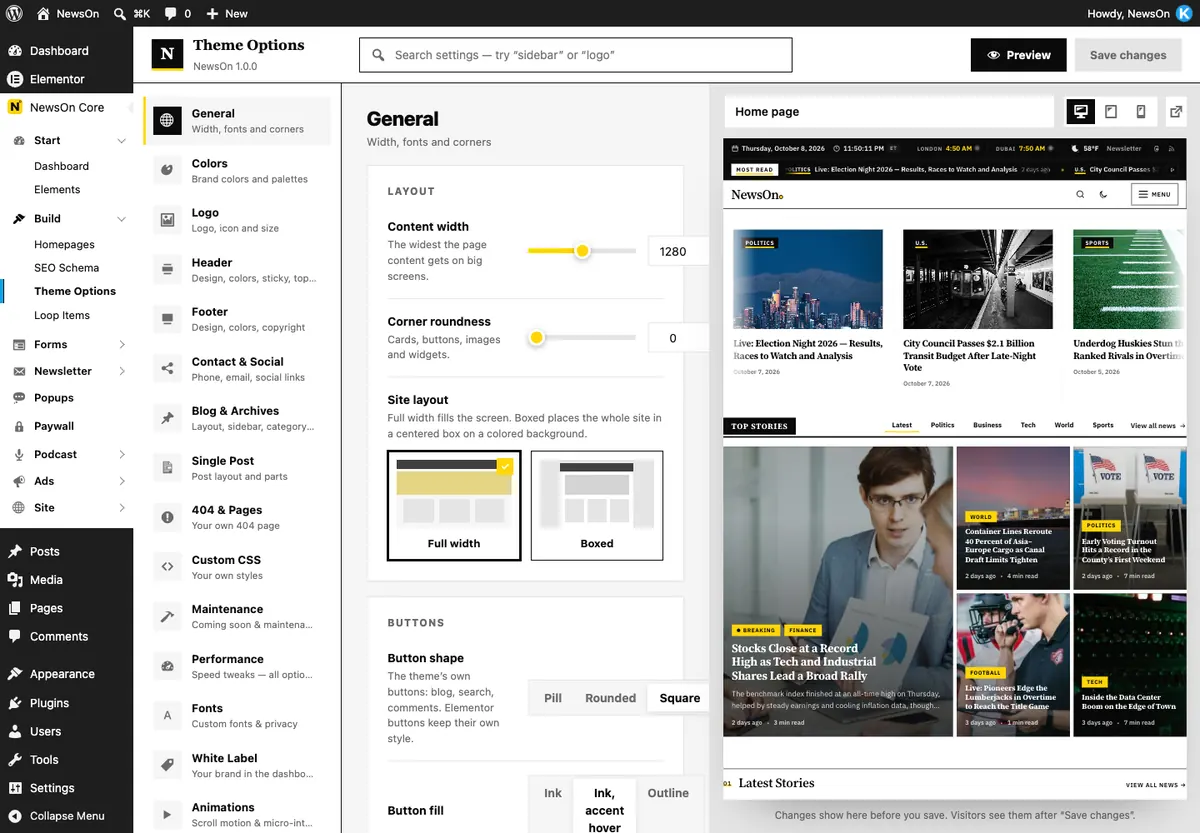The image size is (1200, 833).
Task: Click the Blog & Archives pin icon
Action: (x=167, y=418)
